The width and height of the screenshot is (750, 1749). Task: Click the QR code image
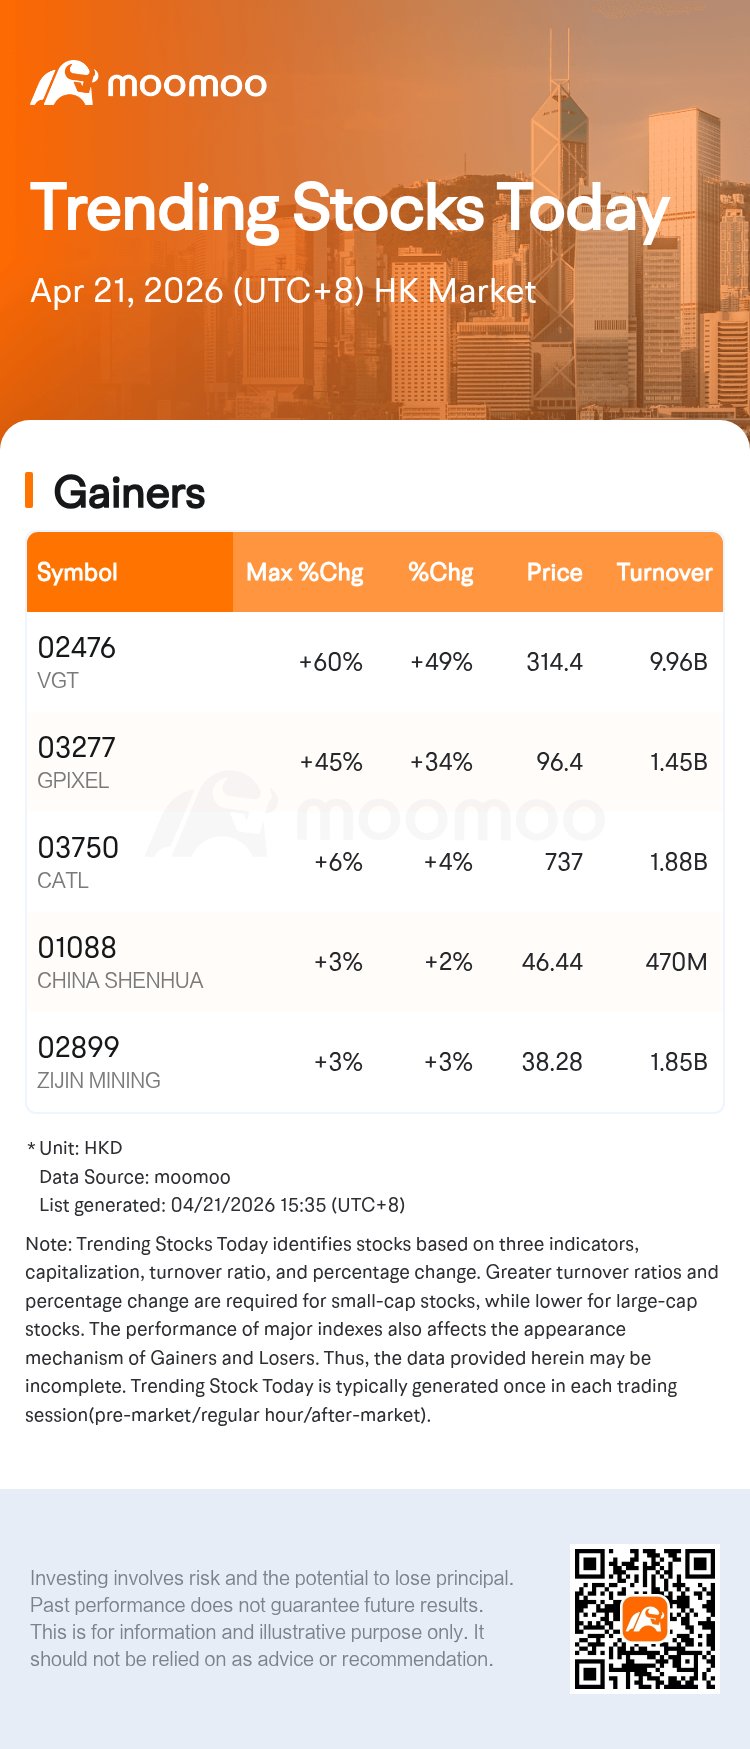645,1617
